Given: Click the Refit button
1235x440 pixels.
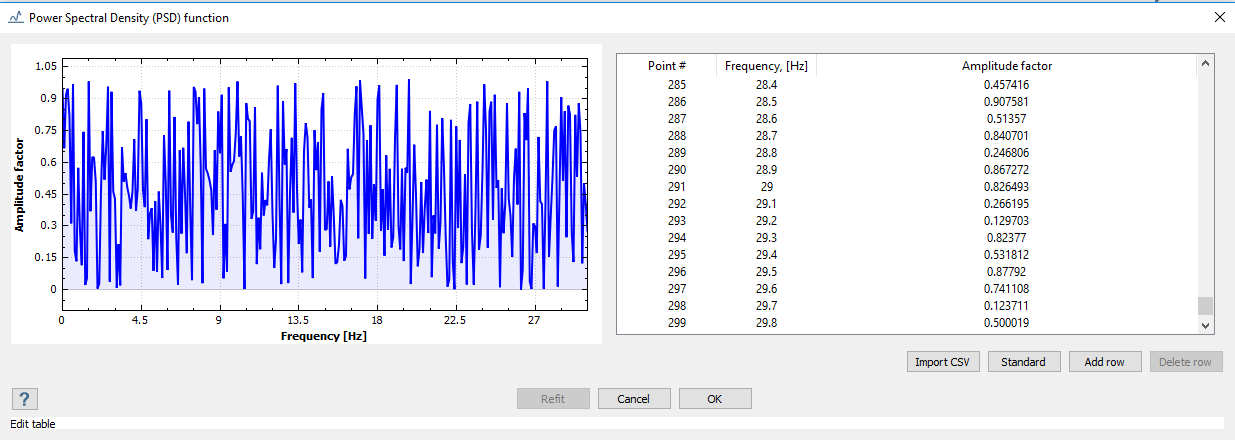Looking at the screenshot, I should point(553,399).
